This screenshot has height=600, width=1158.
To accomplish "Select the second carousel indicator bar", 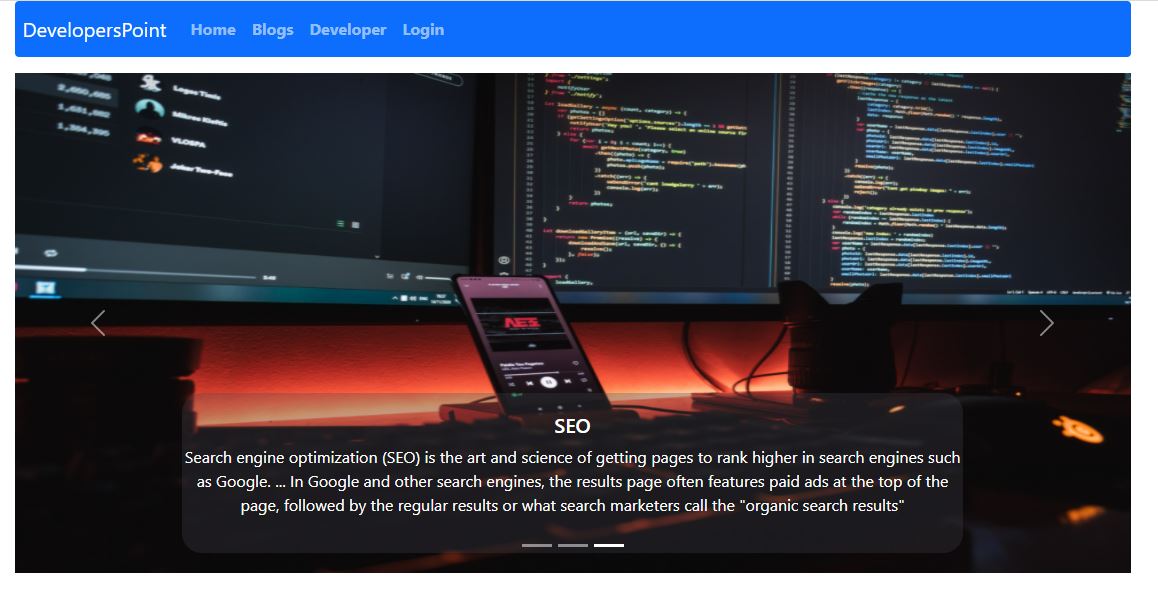I will (x=573, y=545).
